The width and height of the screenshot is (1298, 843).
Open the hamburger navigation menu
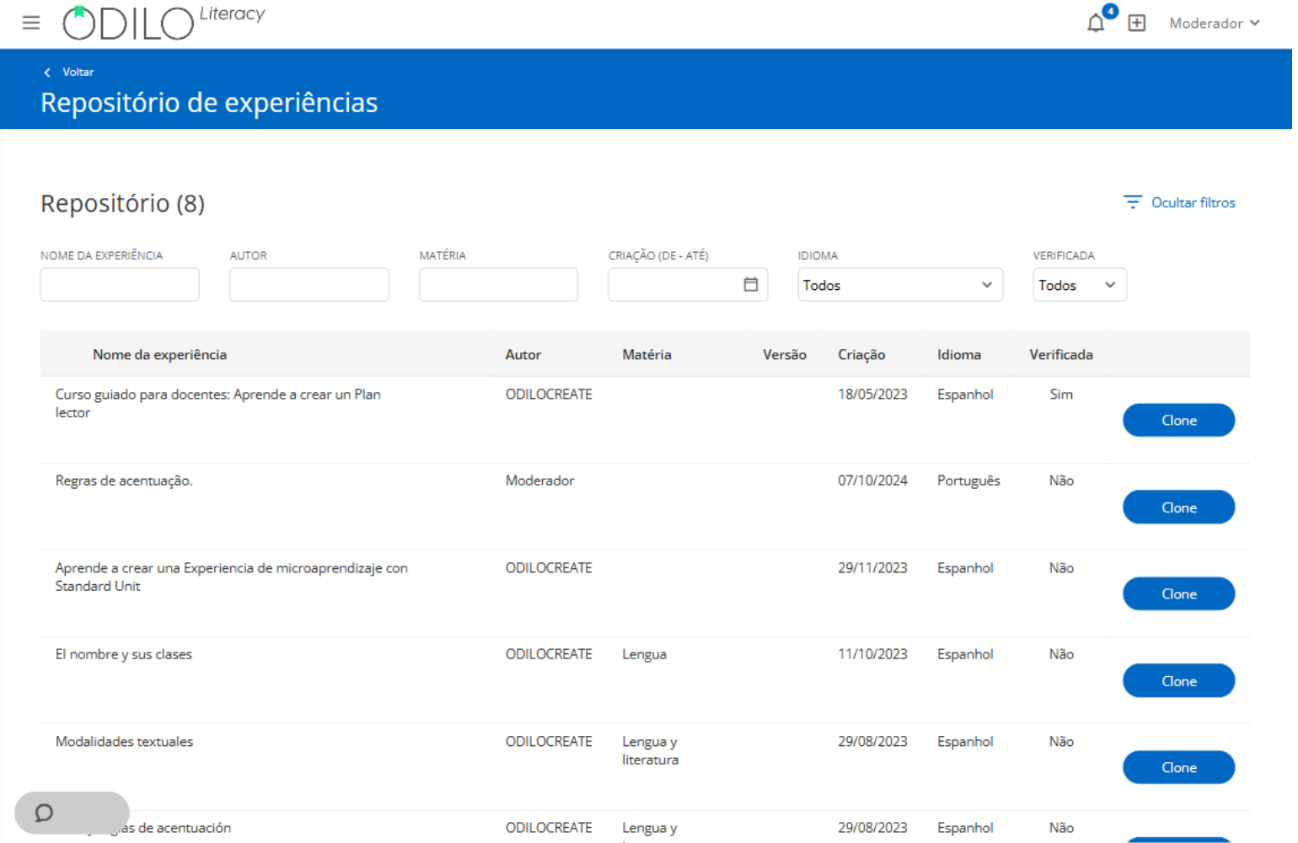click(x=31, y=23)
